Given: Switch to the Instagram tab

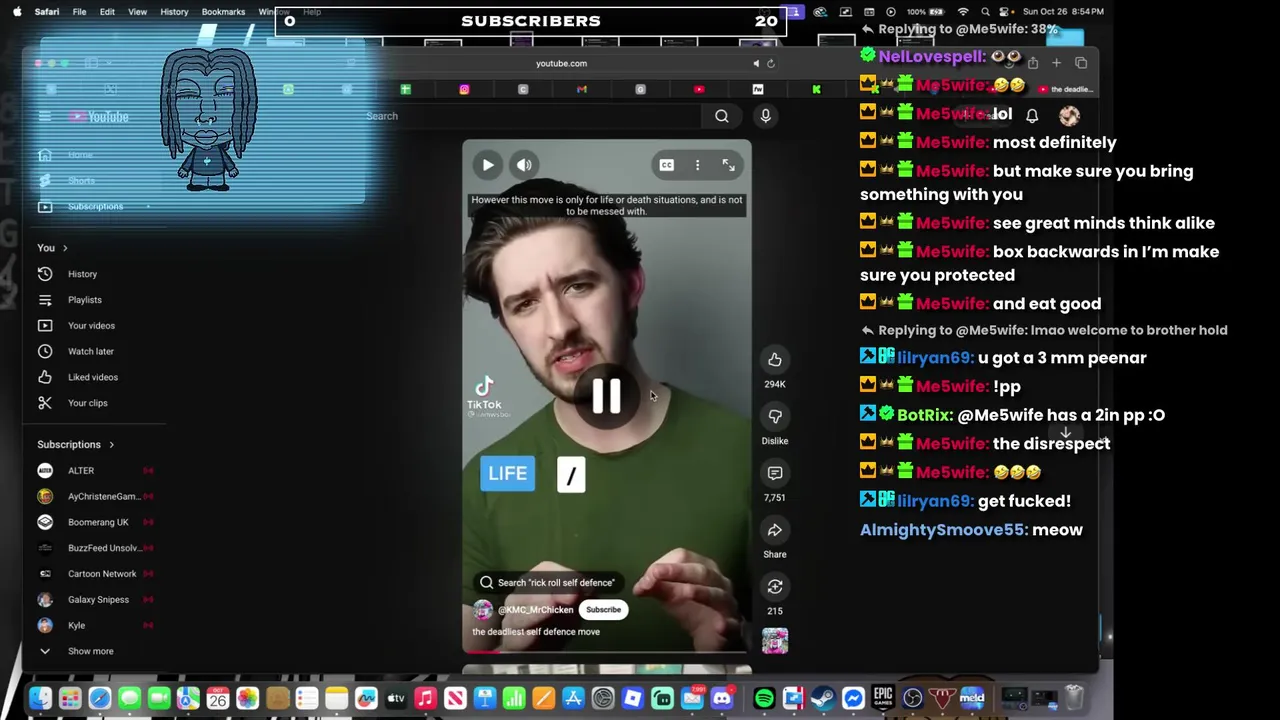Looking at the screenshot, I should tap(464, 90).
